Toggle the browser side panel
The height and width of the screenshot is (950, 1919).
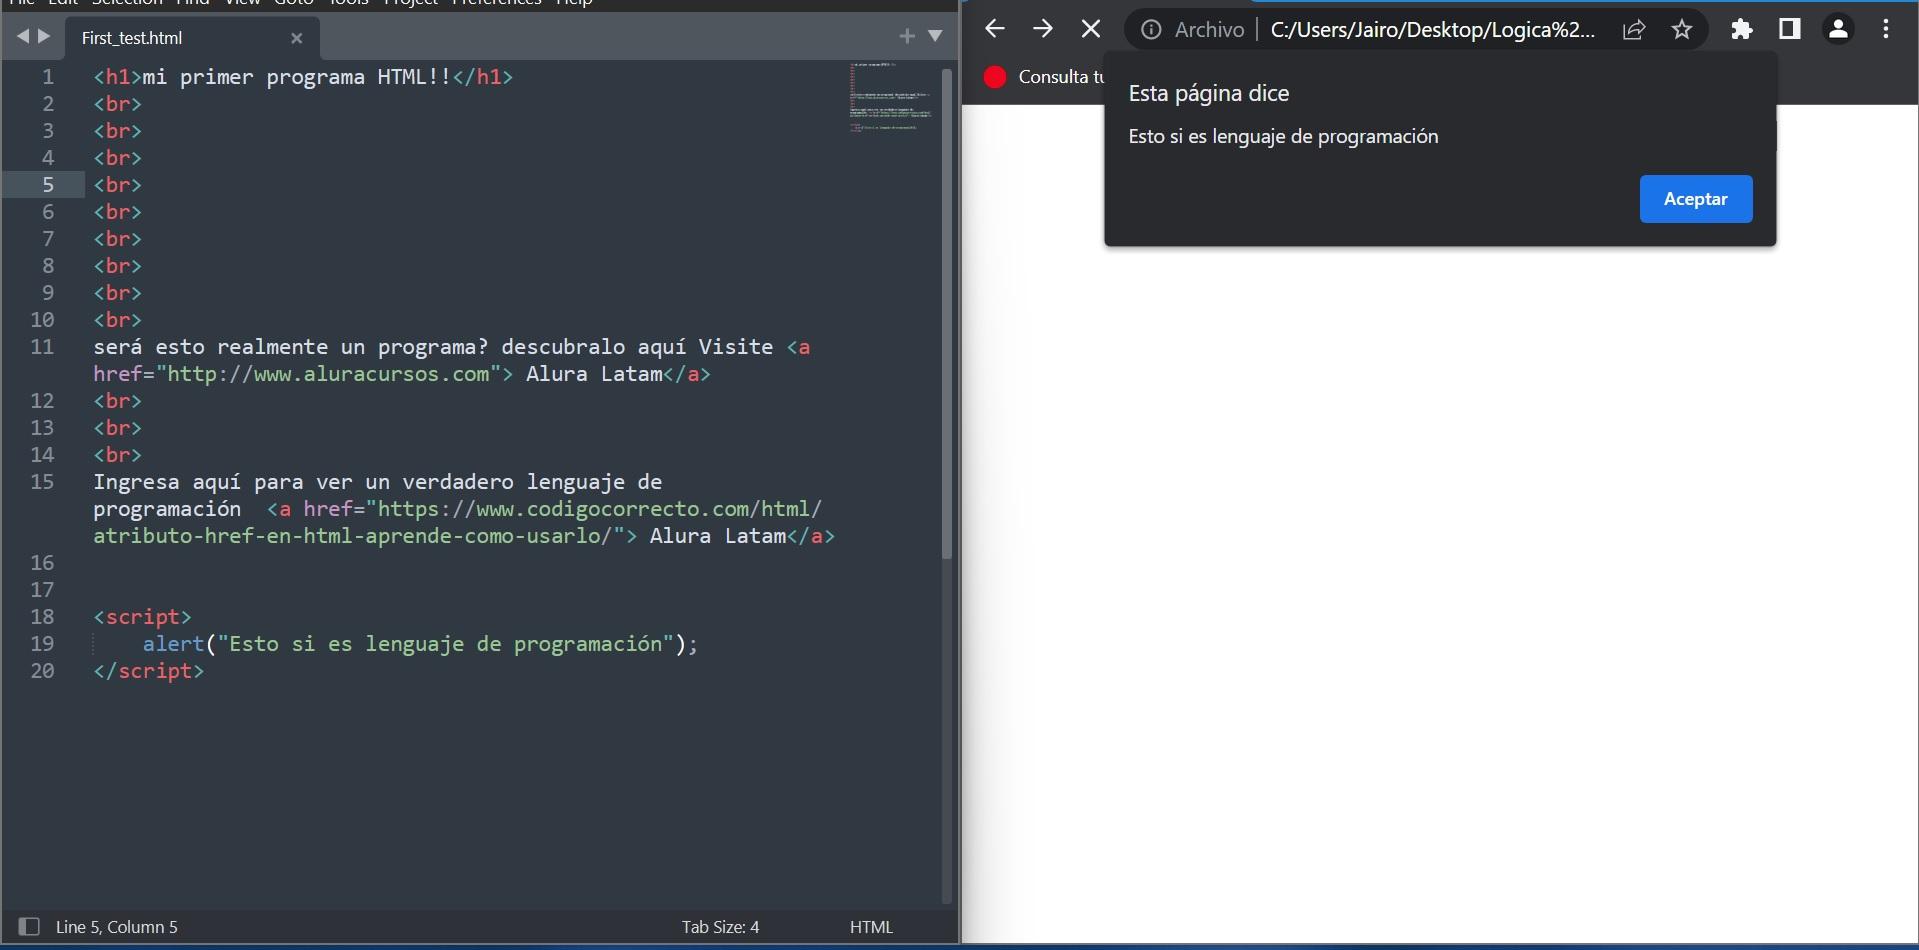tap(1789, 29)
